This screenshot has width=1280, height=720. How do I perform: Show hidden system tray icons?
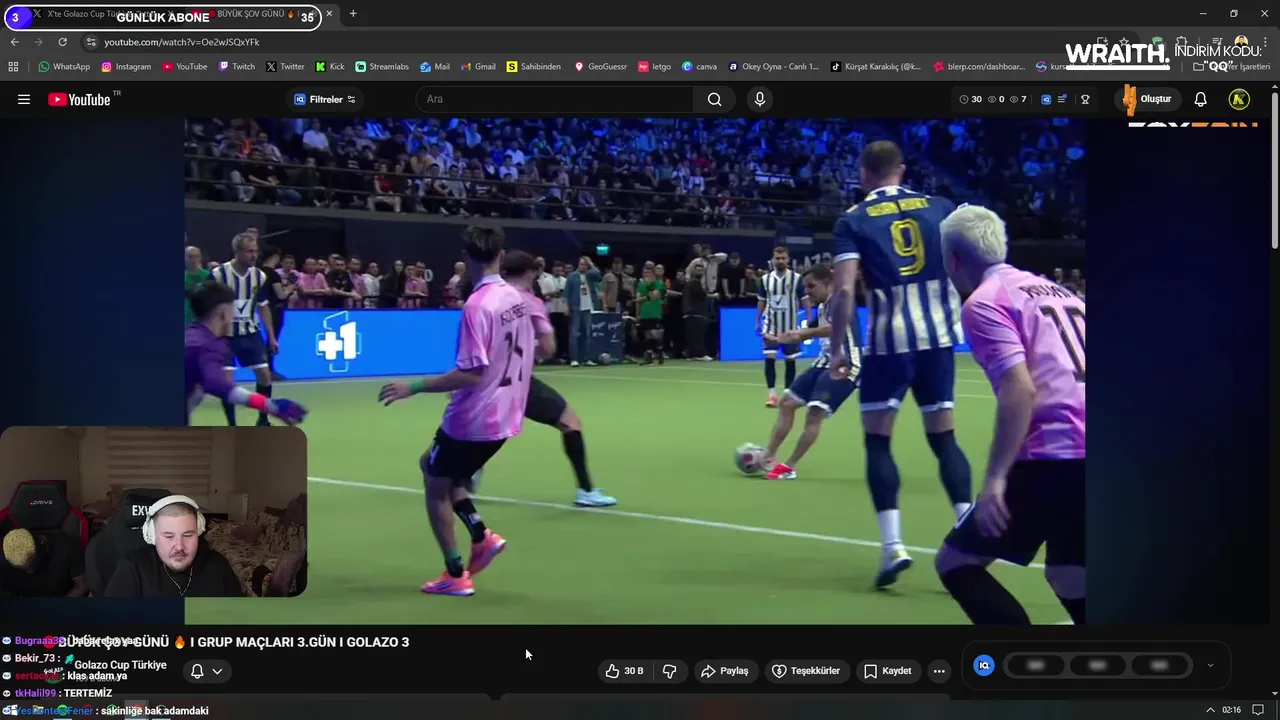coord(1211,710)
